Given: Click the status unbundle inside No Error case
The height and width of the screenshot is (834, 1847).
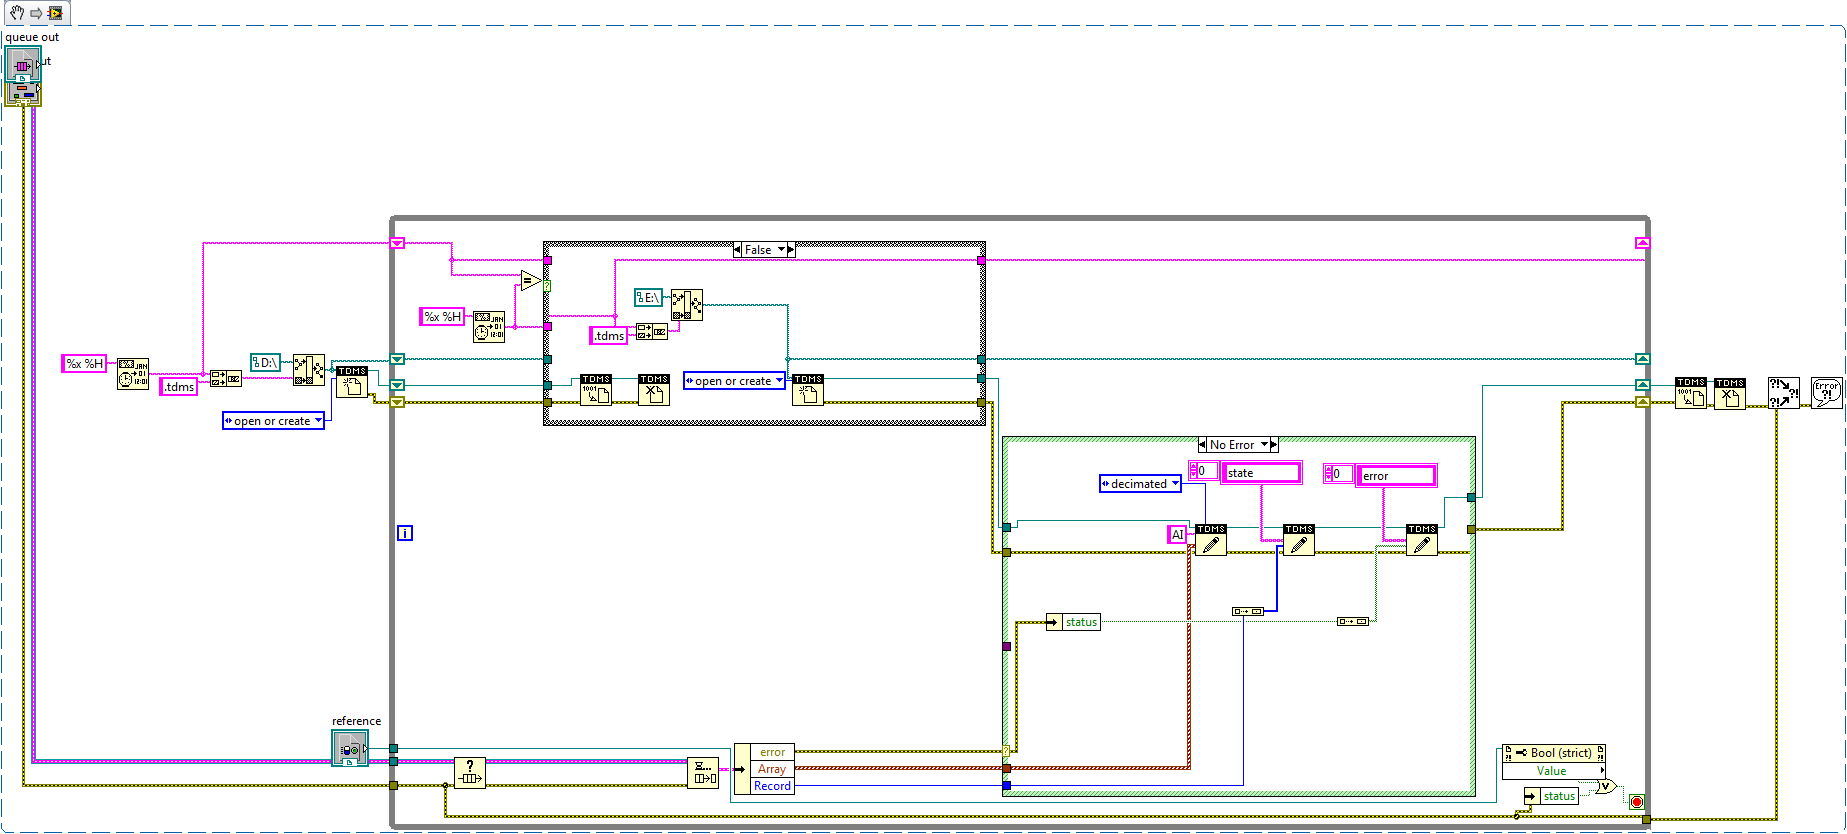Looking at the screenshot, I should pos(1073,622).
